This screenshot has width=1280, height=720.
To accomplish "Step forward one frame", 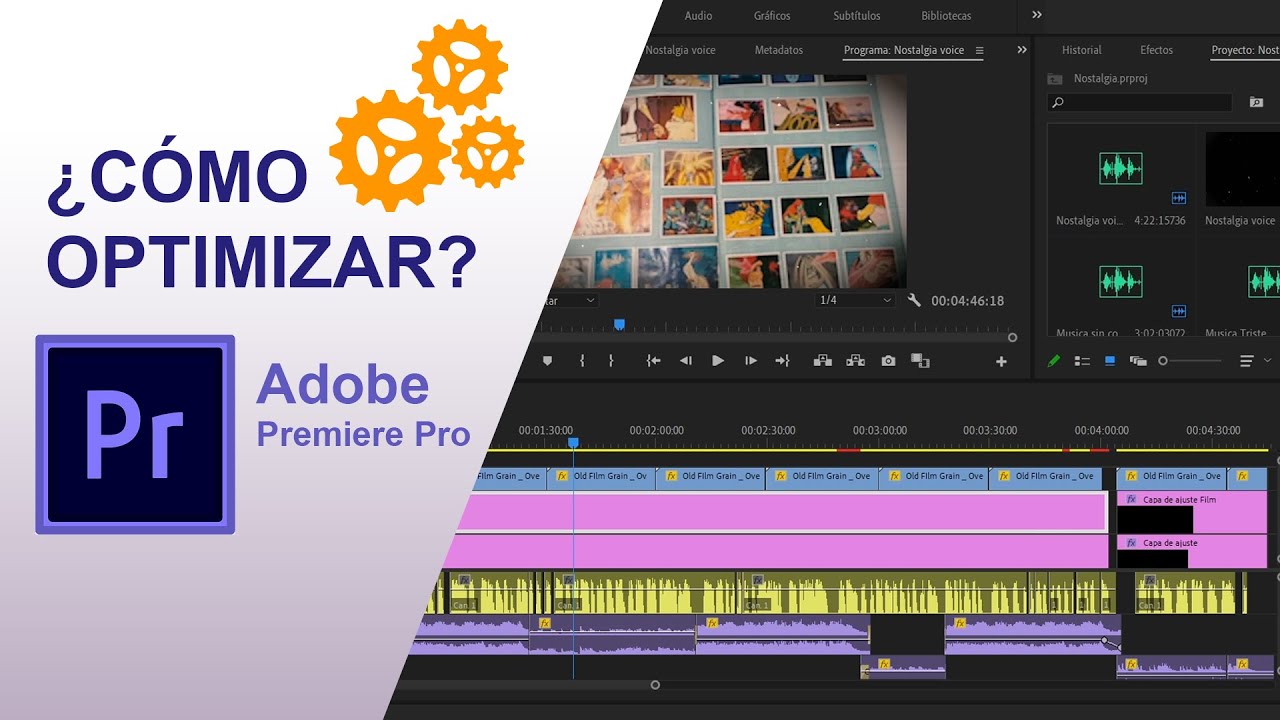I will click(751, 361).
